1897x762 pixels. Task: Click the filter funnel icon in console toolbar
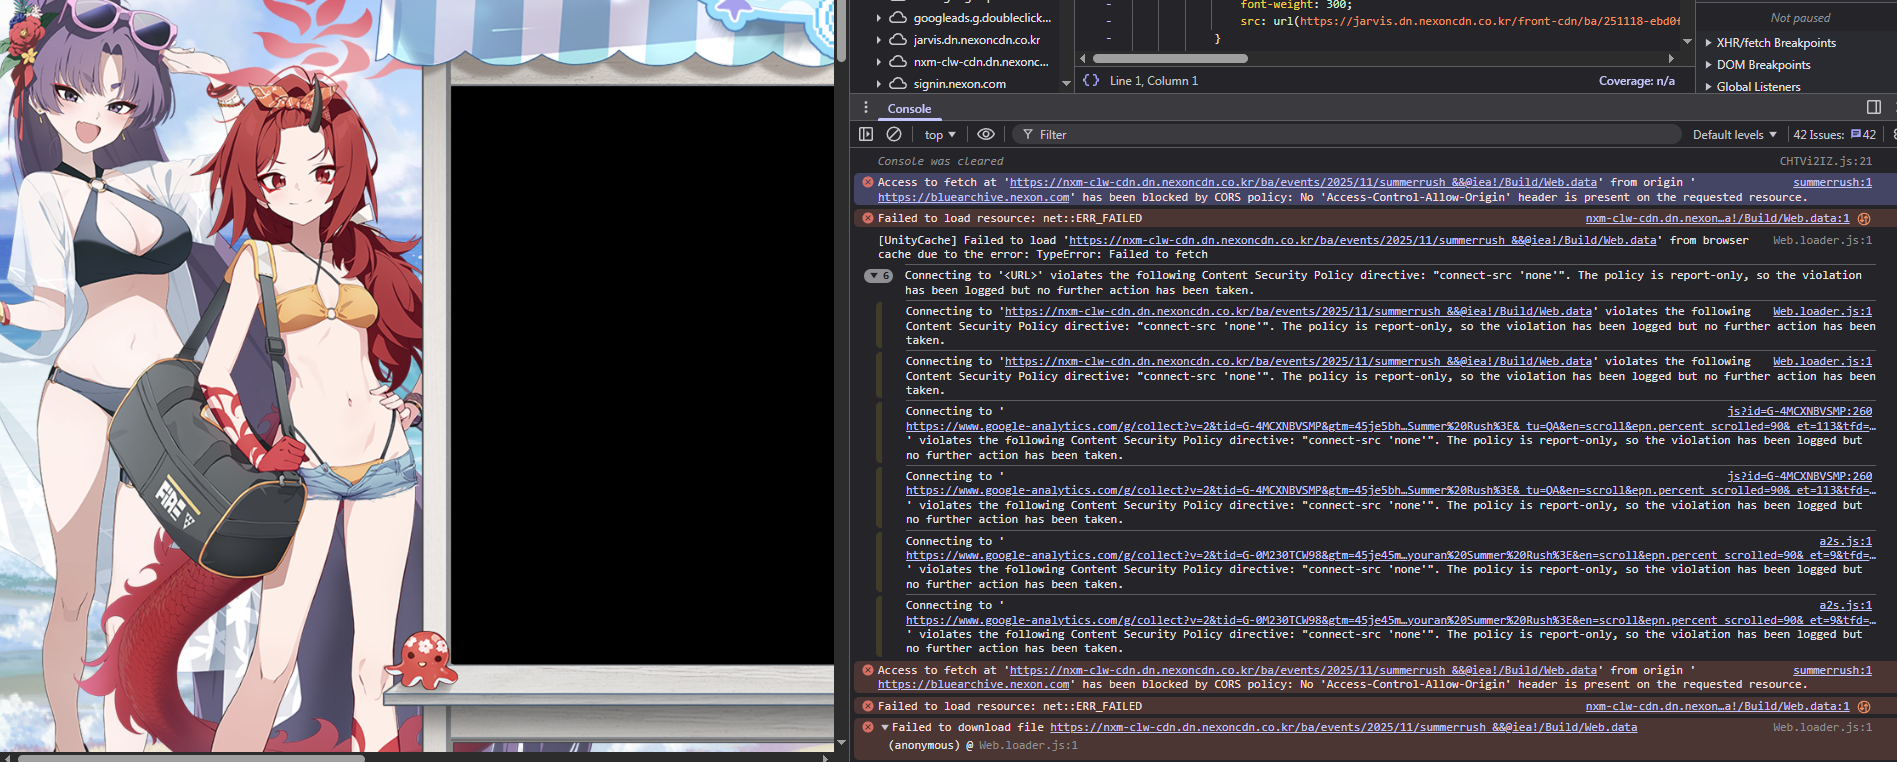point(1027,134)
